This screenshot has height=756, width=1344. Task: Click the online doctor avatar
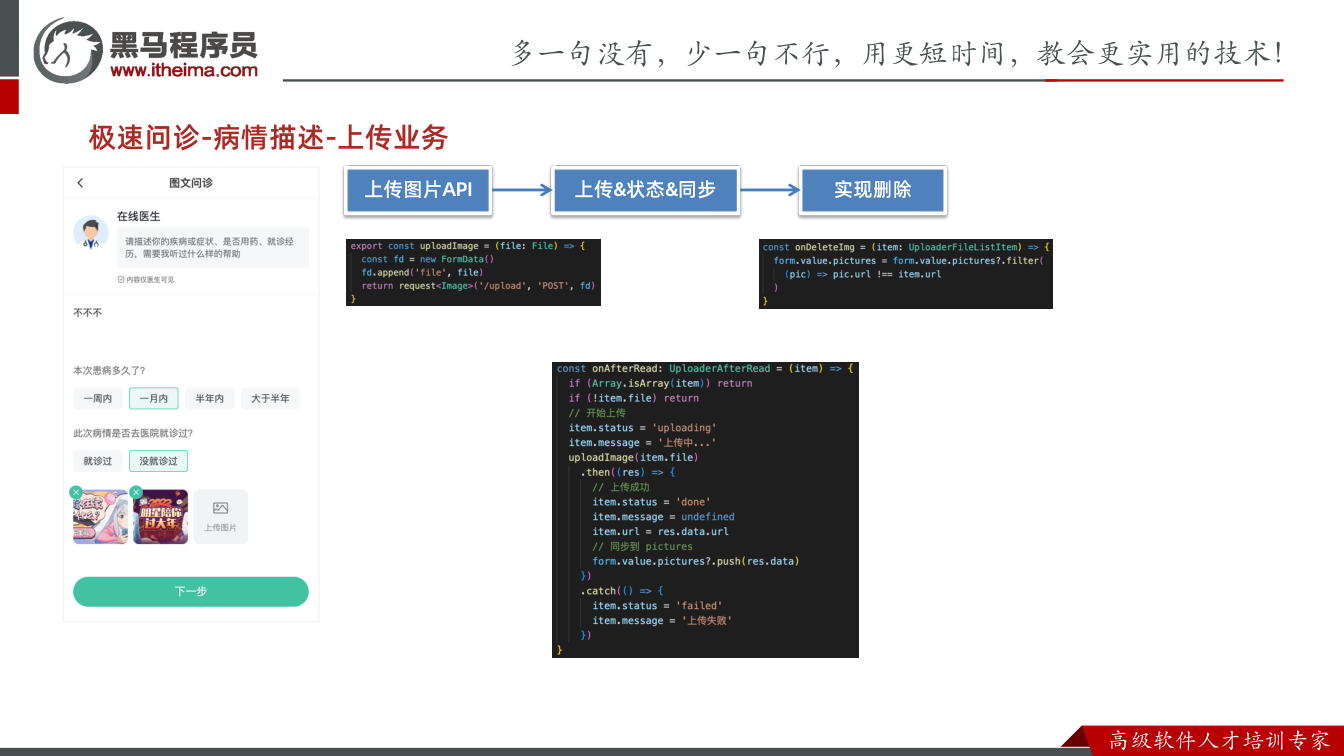[x=91, y=233]
